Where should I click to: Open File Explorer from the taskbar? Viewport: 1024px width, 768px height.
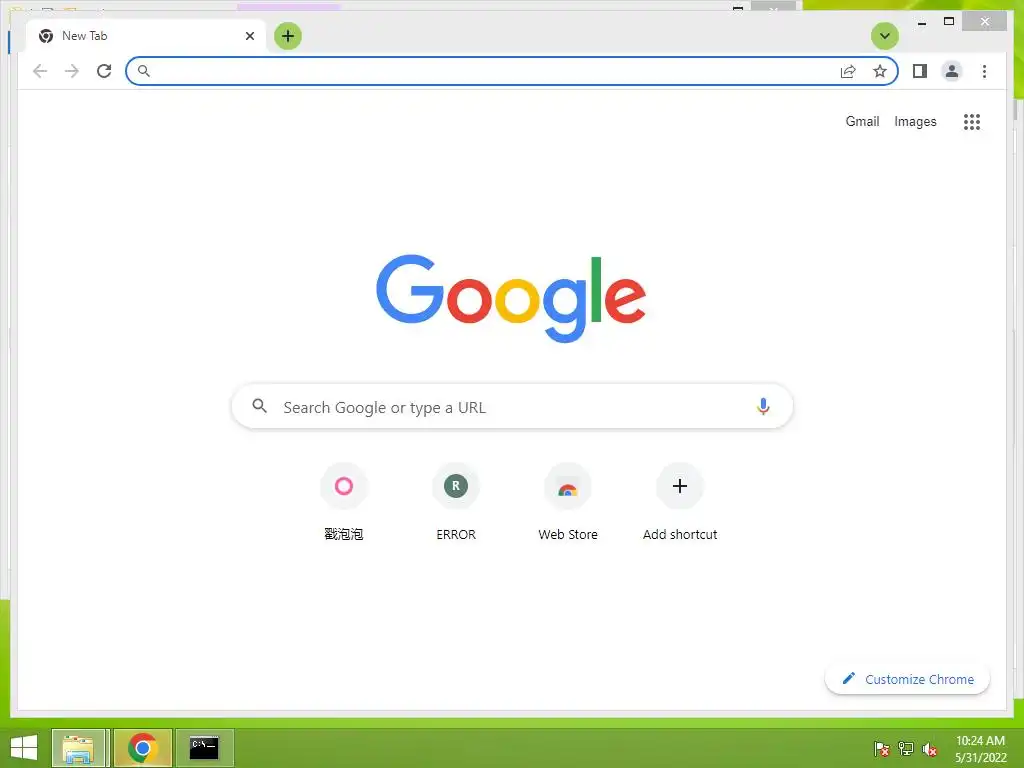pos(78,748)
